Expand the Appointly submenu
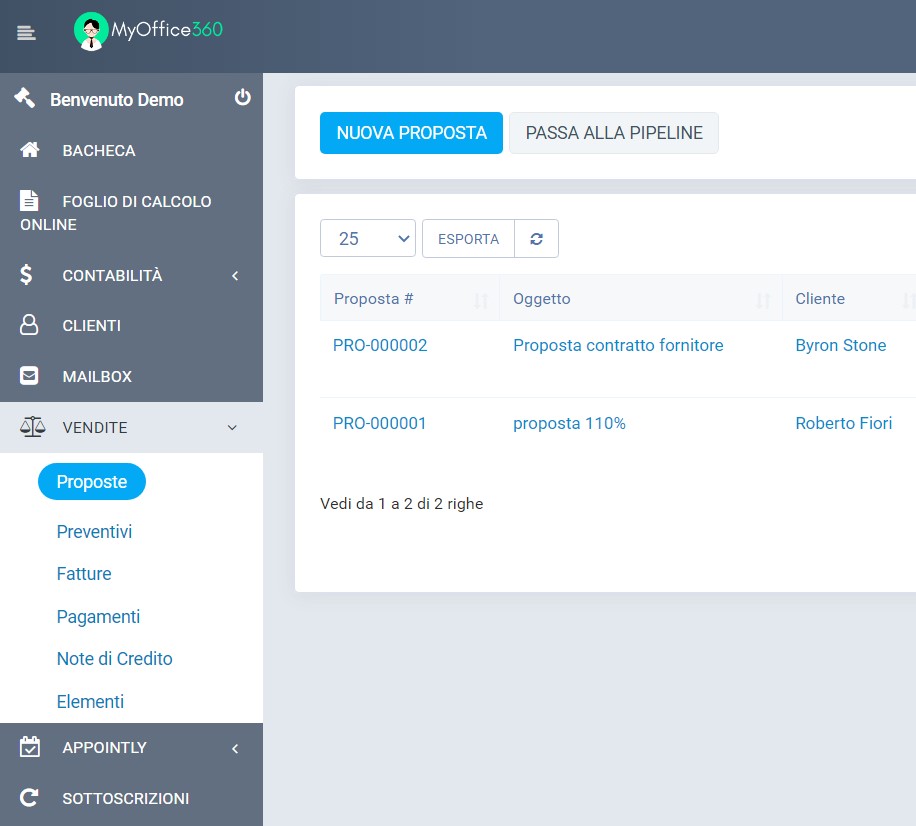The width and height of the screenshot is (916, 826). (x=131, y=748)
